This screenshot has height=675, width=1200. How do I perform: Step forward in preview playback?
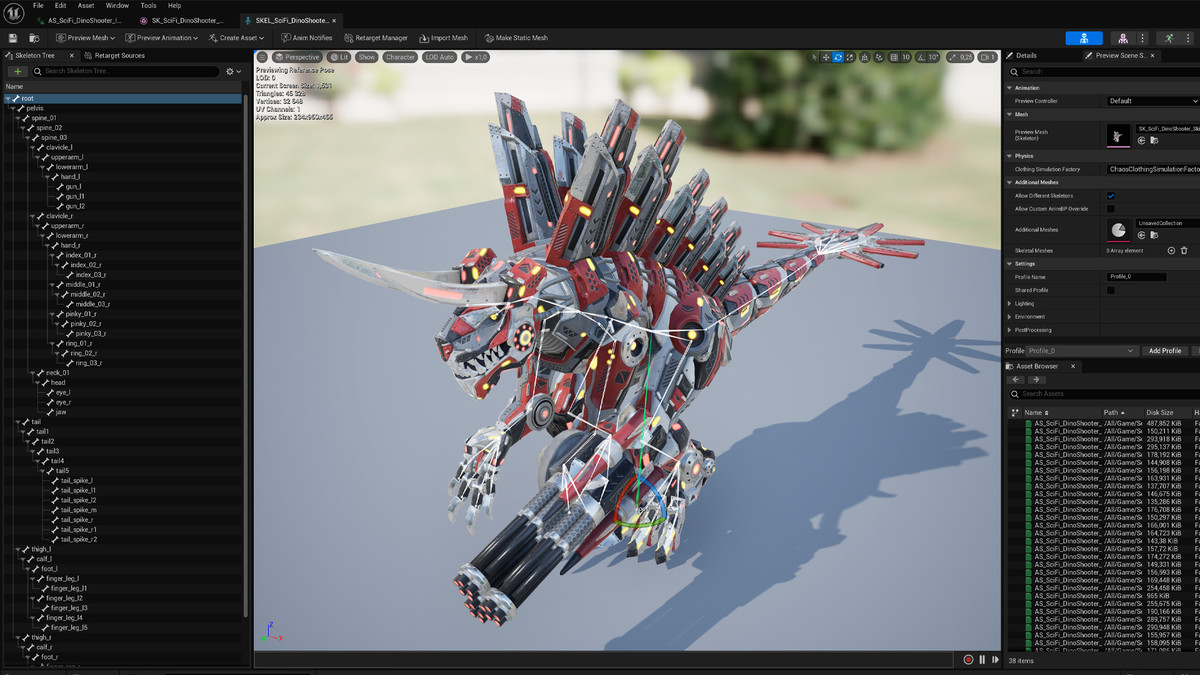click(995, 659)
